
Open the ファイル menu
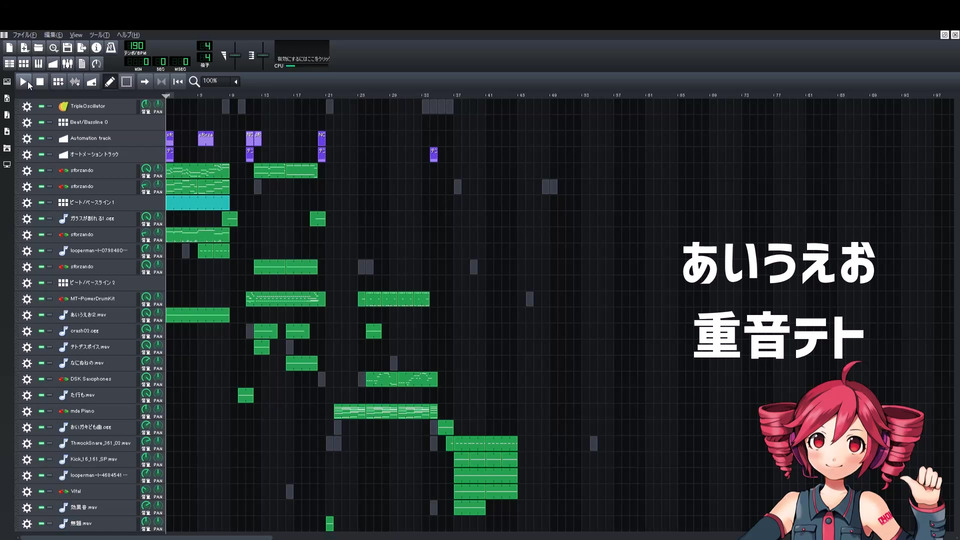24,35
